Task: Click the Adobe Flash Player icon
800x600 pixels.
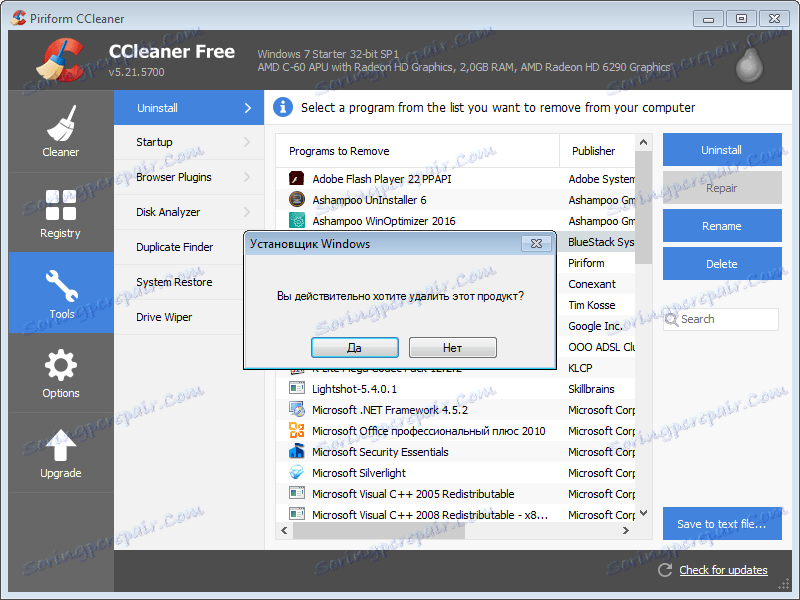Action: click(296, 179)
